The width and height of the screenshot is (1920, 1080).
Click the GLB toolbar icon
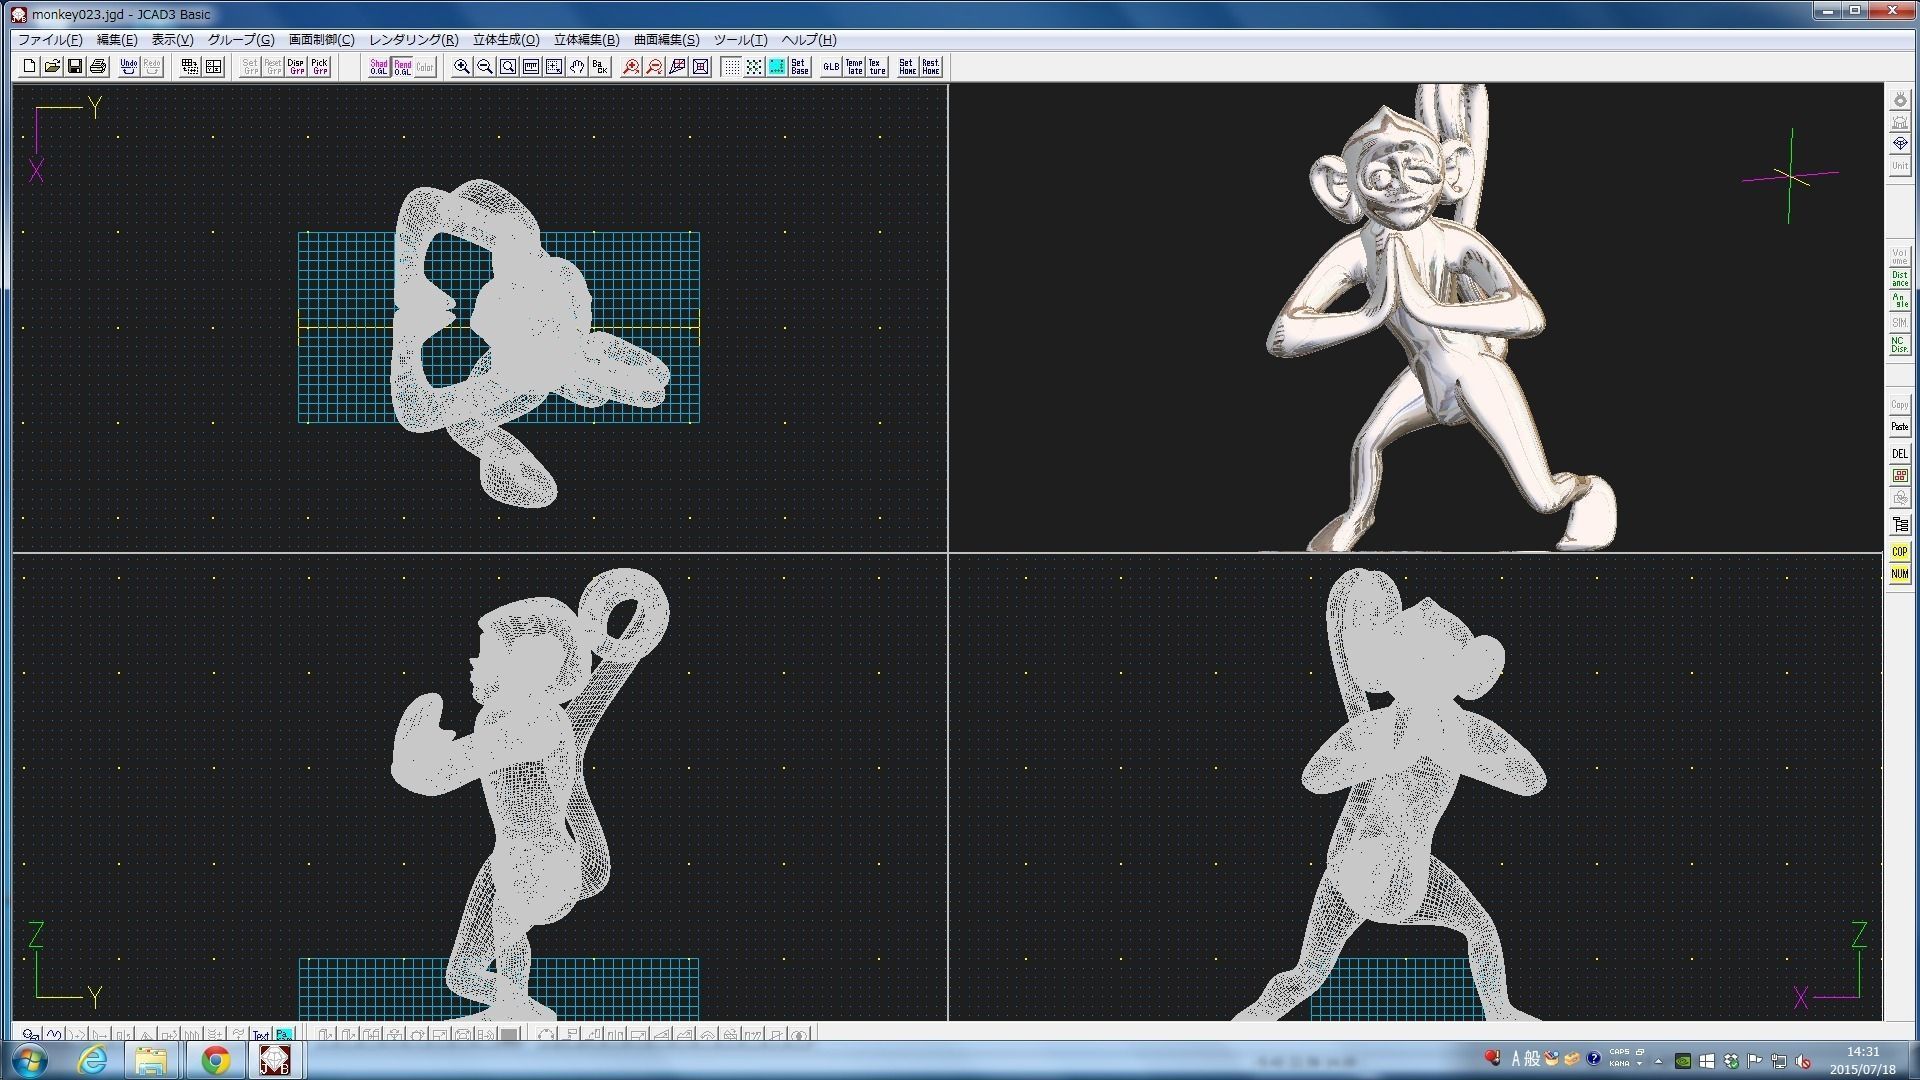831,67
